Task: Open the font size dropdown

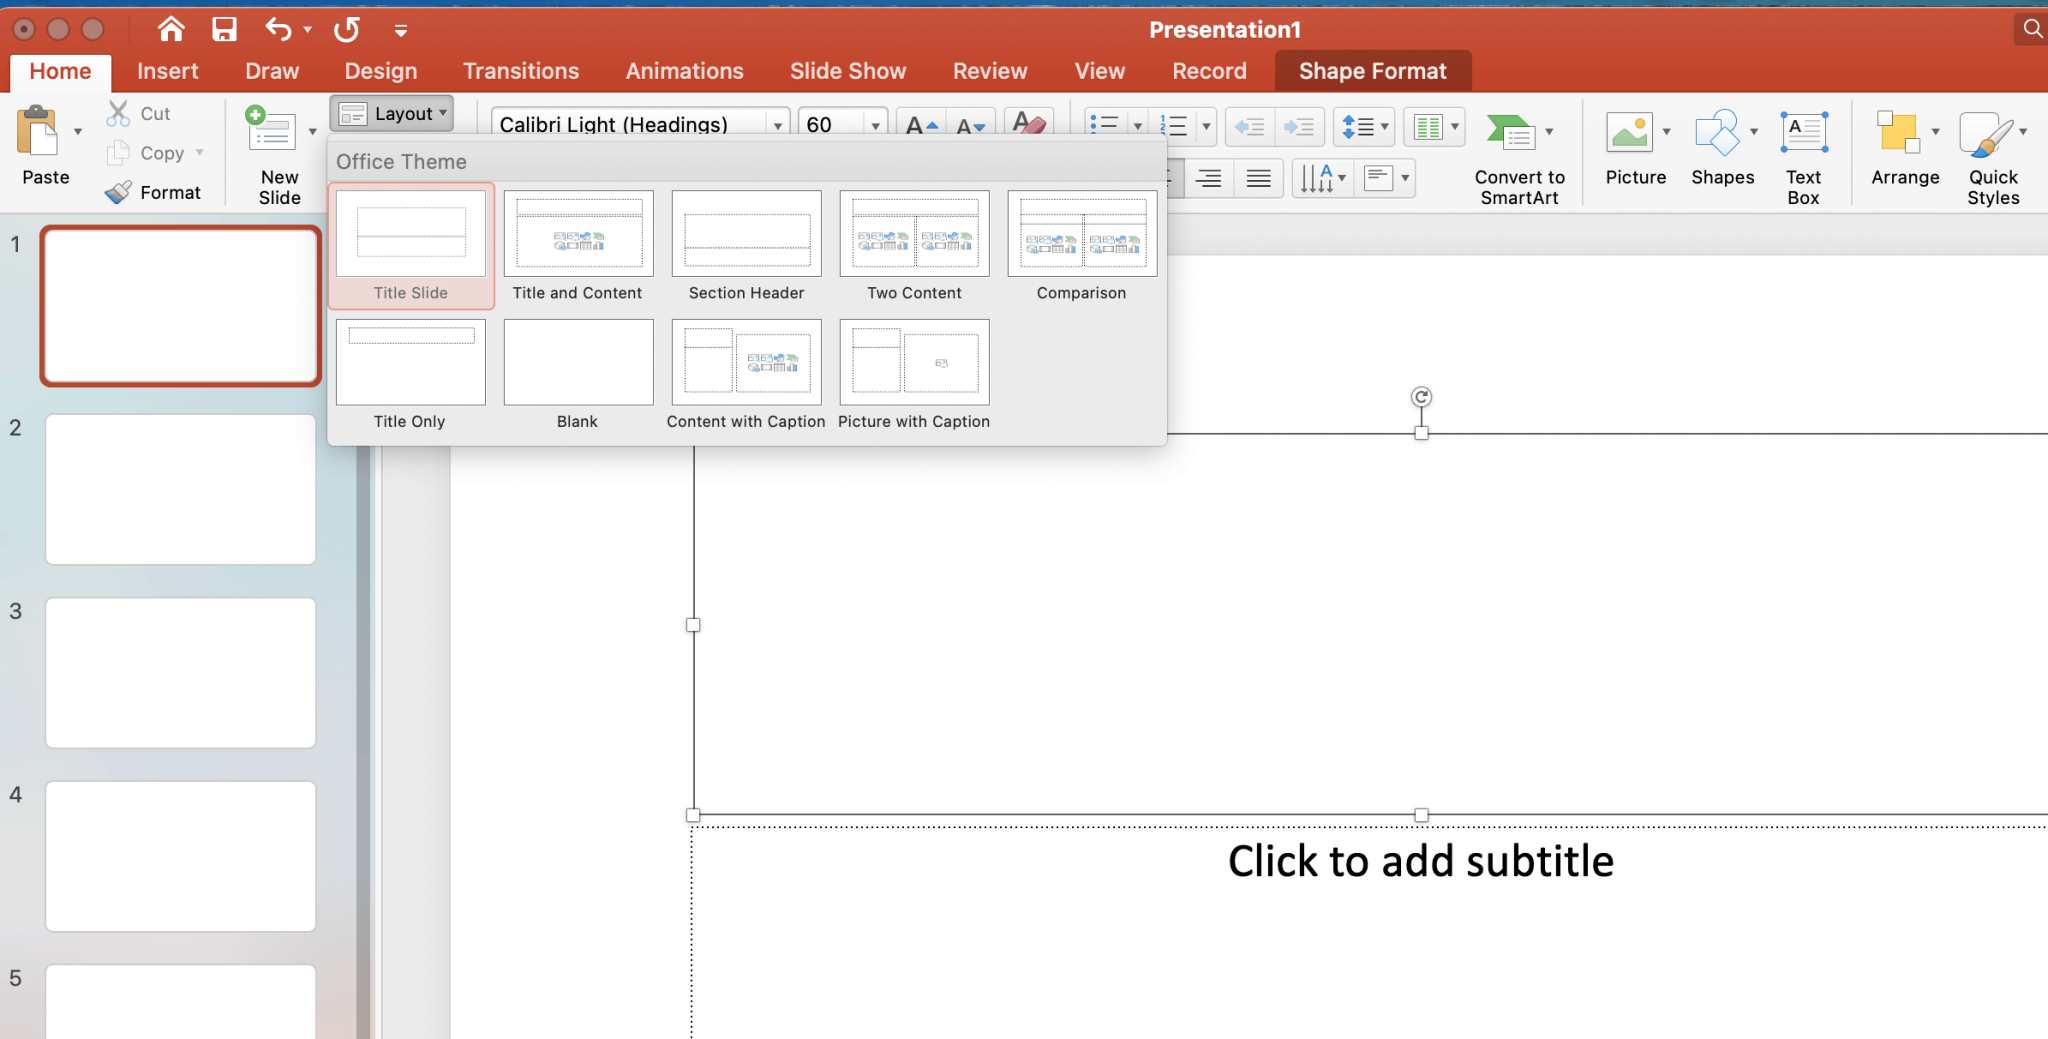Action: [x=875, y=124]
